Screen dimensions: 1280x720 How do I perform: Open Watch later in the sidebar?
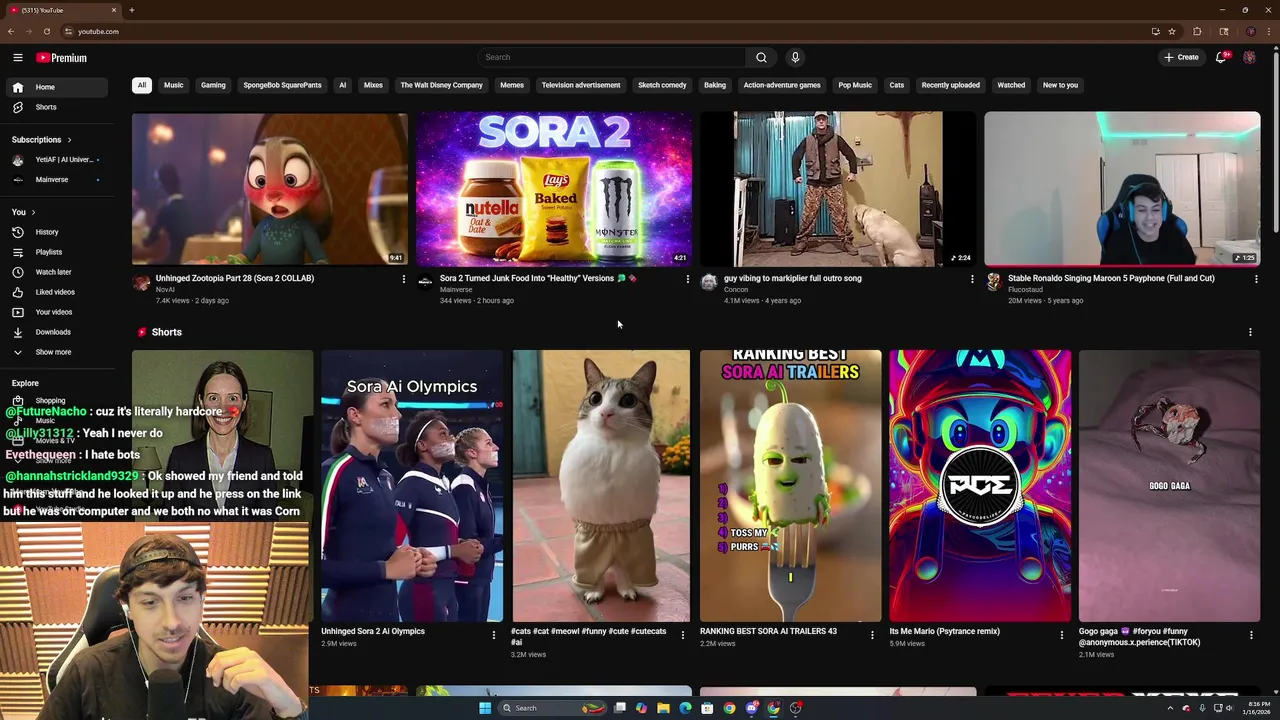click(55, 272)
